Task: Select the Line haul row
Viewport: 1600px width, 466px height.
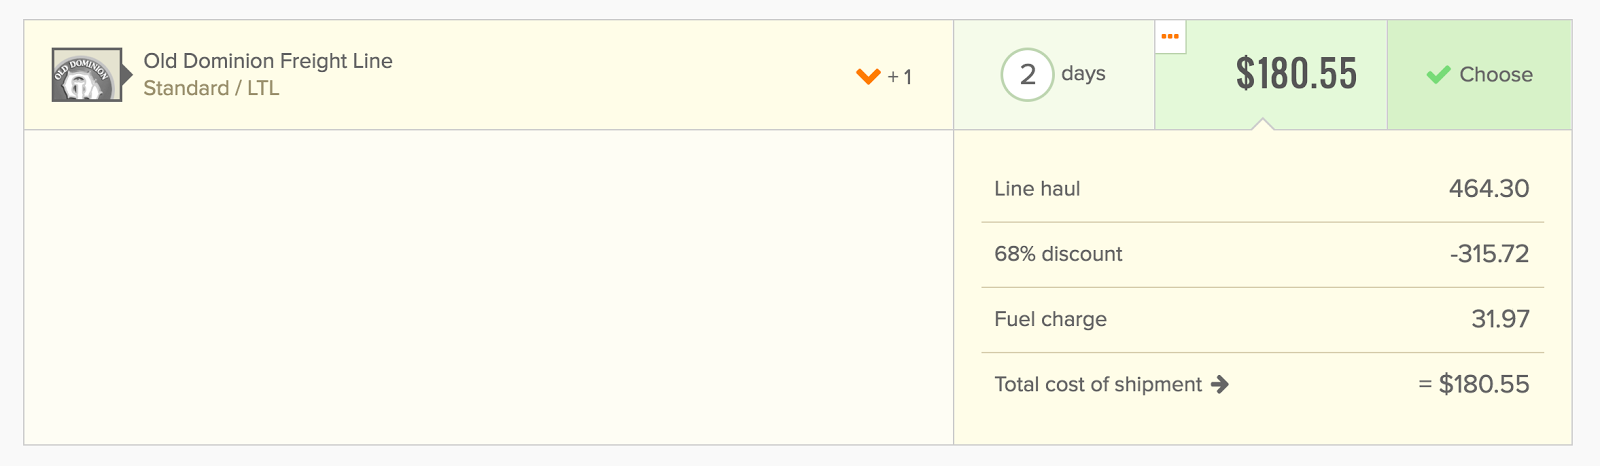Action: click(x=1262, y=189)
